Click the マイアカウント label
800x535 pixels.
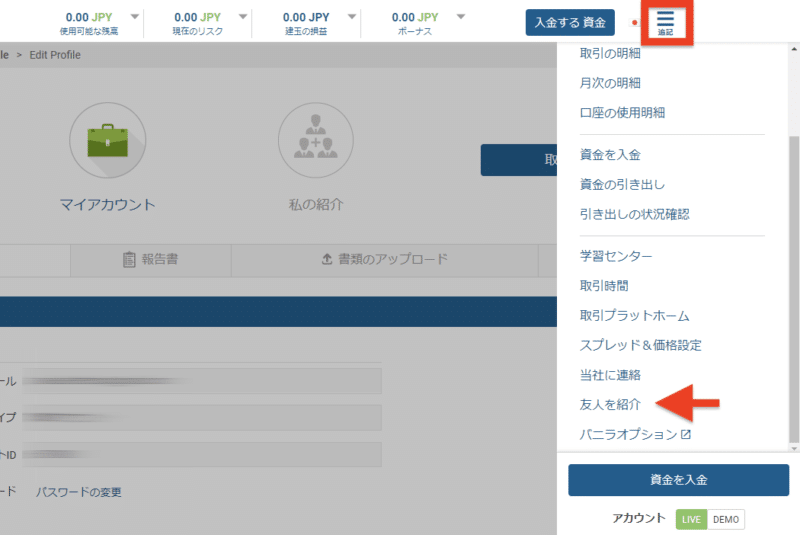108,205
